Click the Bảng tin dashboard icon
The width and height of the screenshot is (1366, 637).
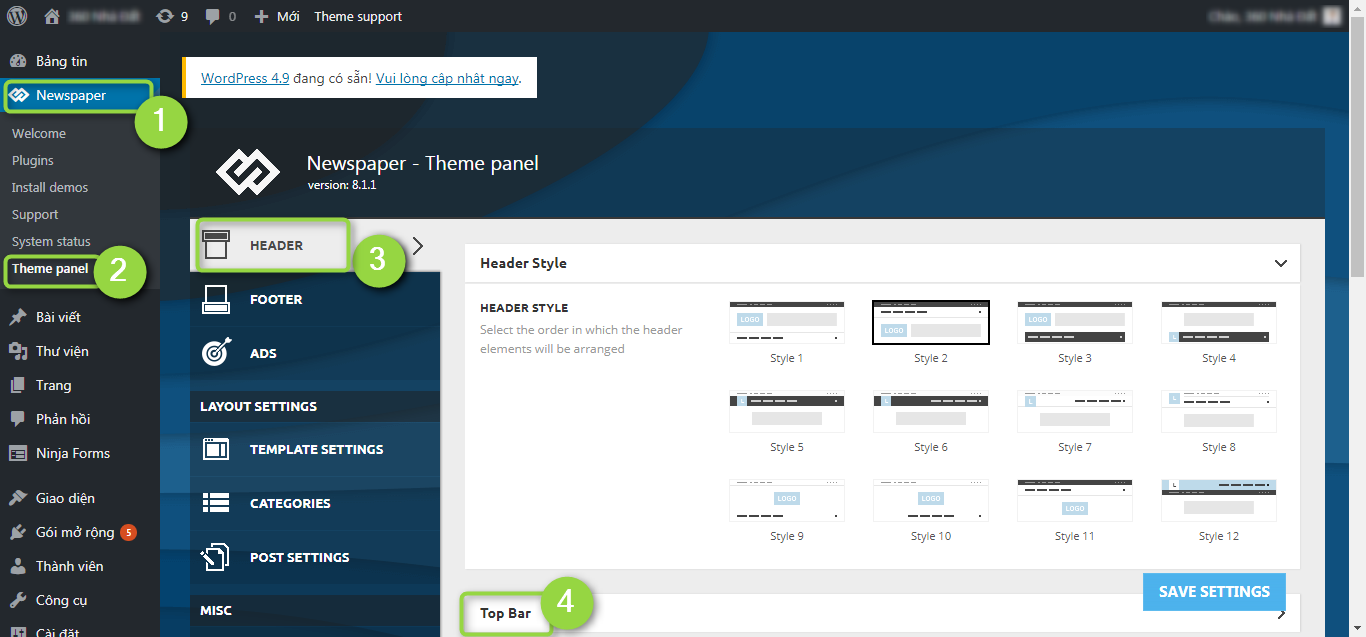coord(18,61)
